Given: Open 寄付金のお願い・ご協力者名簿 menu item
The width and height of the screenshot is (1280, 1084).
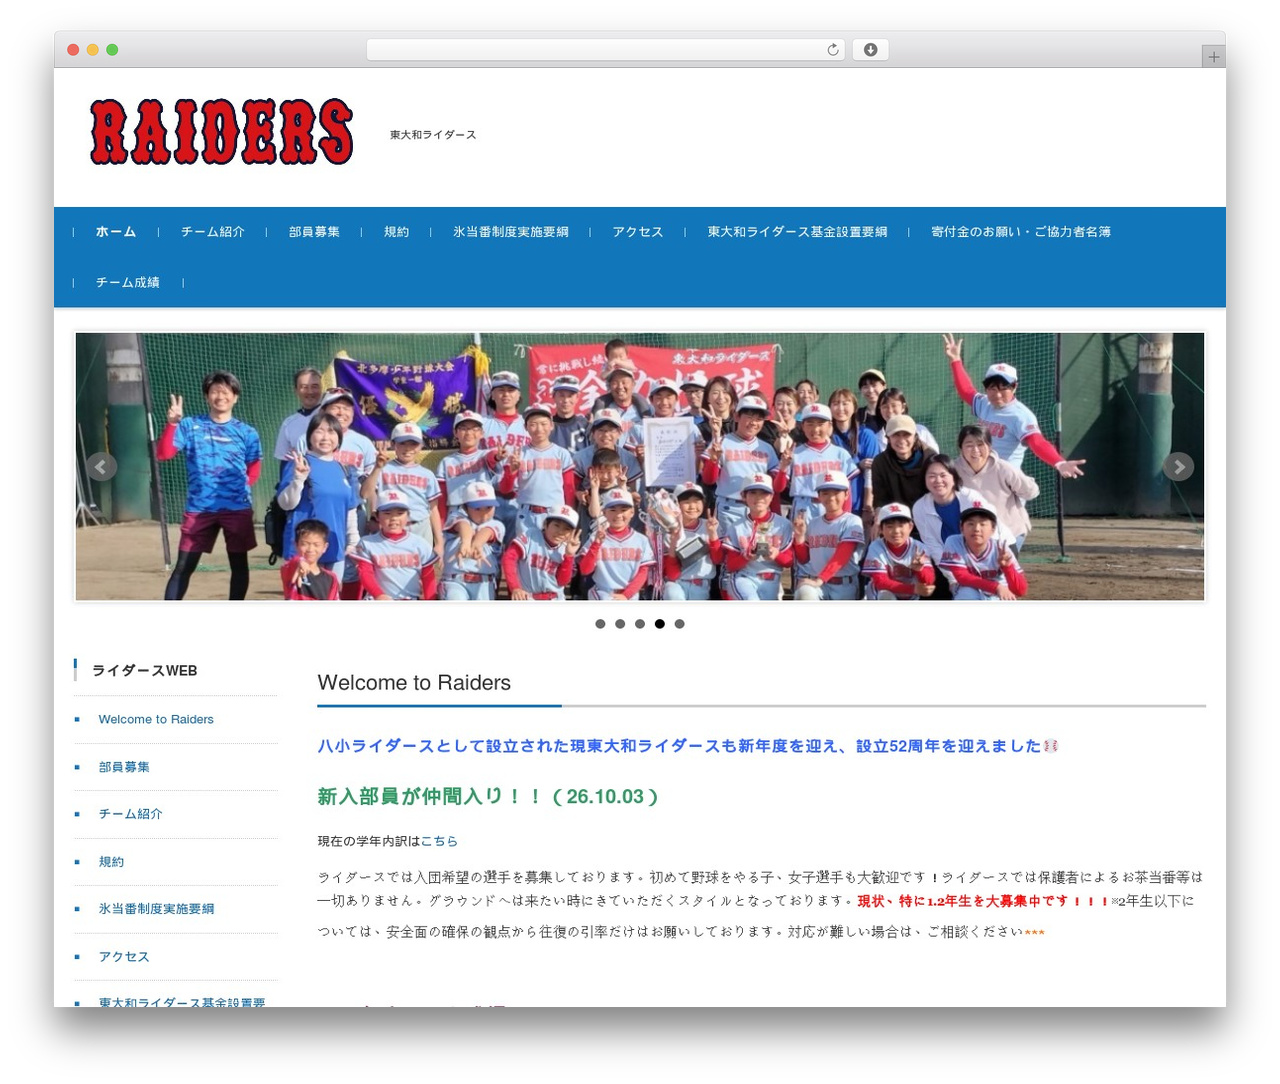Looking at the screenshot, I should (x=1020, y=232).
